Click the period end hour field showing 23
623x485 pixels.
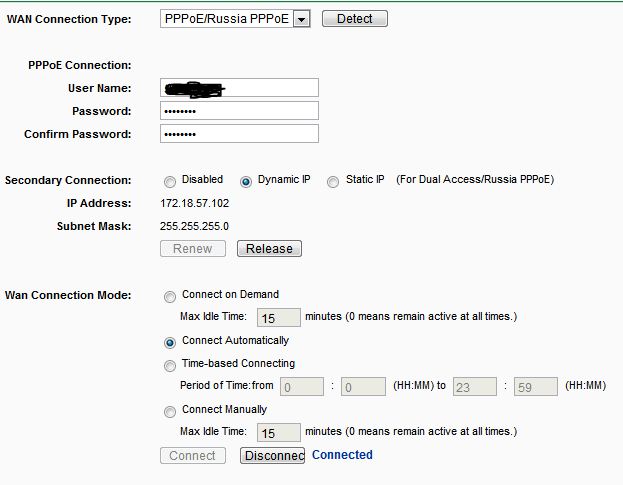pos(475,387)
